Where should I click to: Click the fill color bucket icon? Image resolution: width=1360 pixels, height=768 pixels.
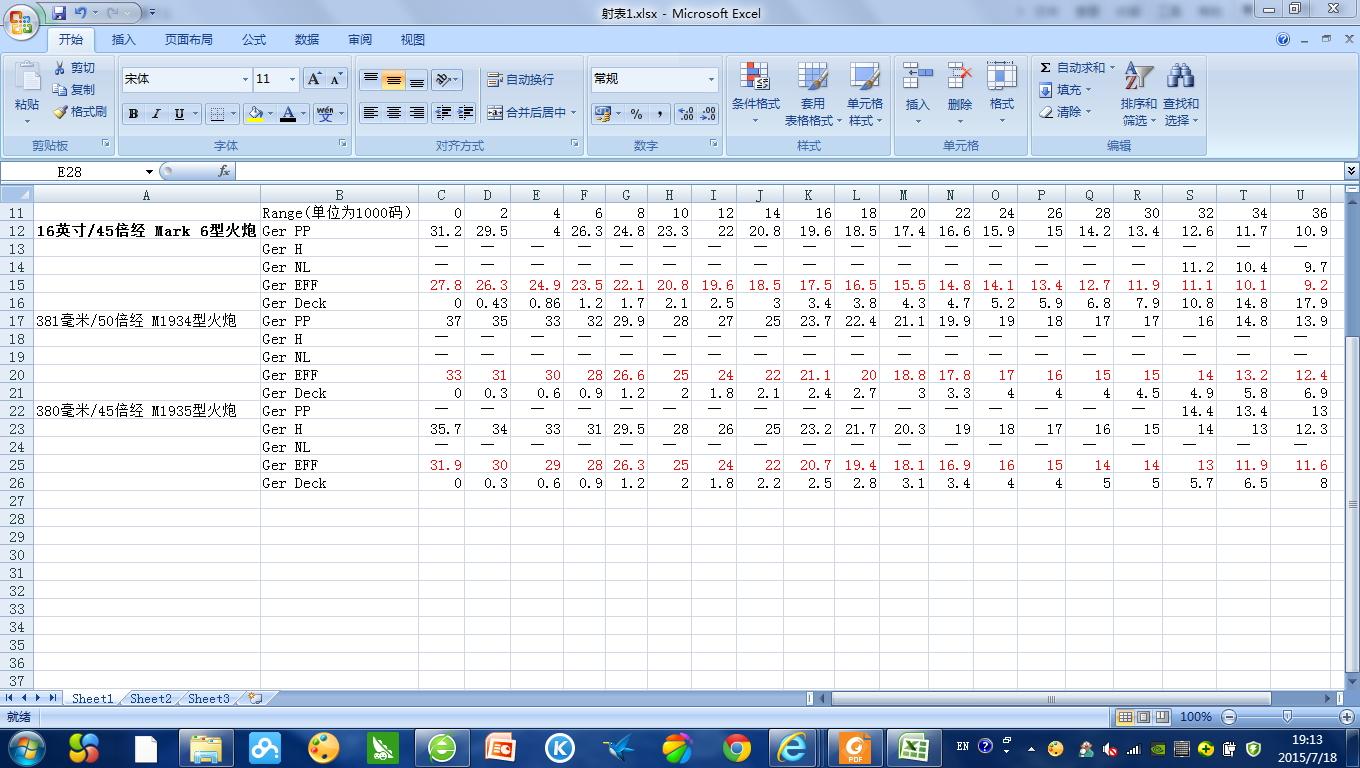[256, 114]
